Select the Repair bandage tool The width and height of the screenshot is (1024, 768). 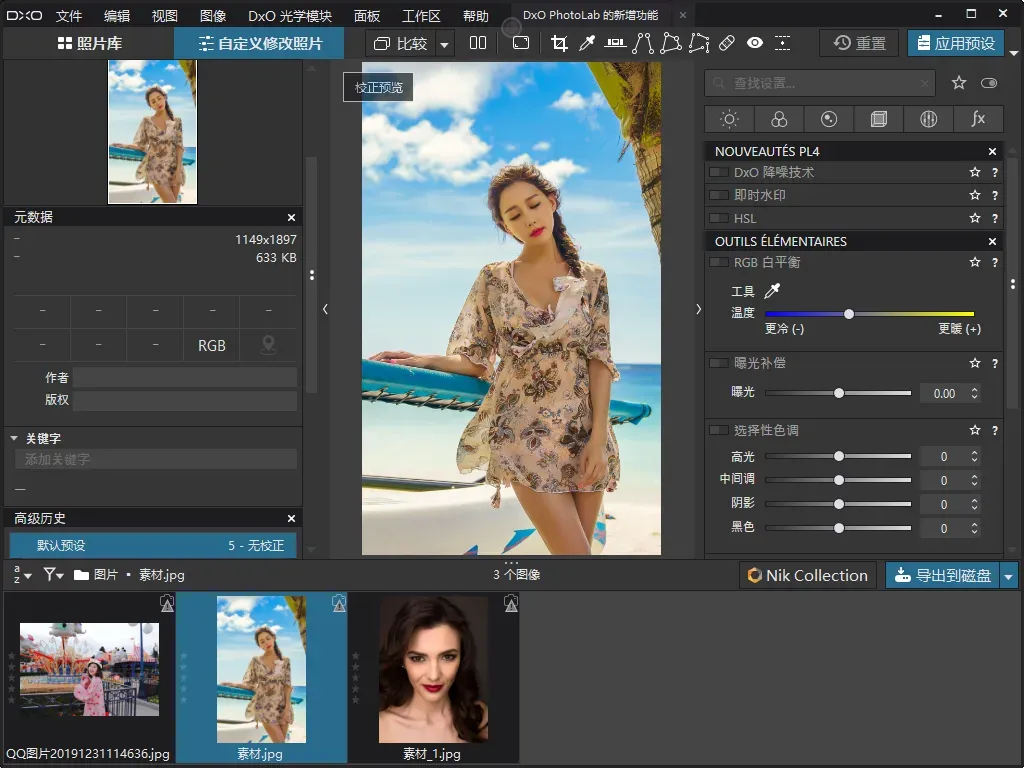coord(727,43)
